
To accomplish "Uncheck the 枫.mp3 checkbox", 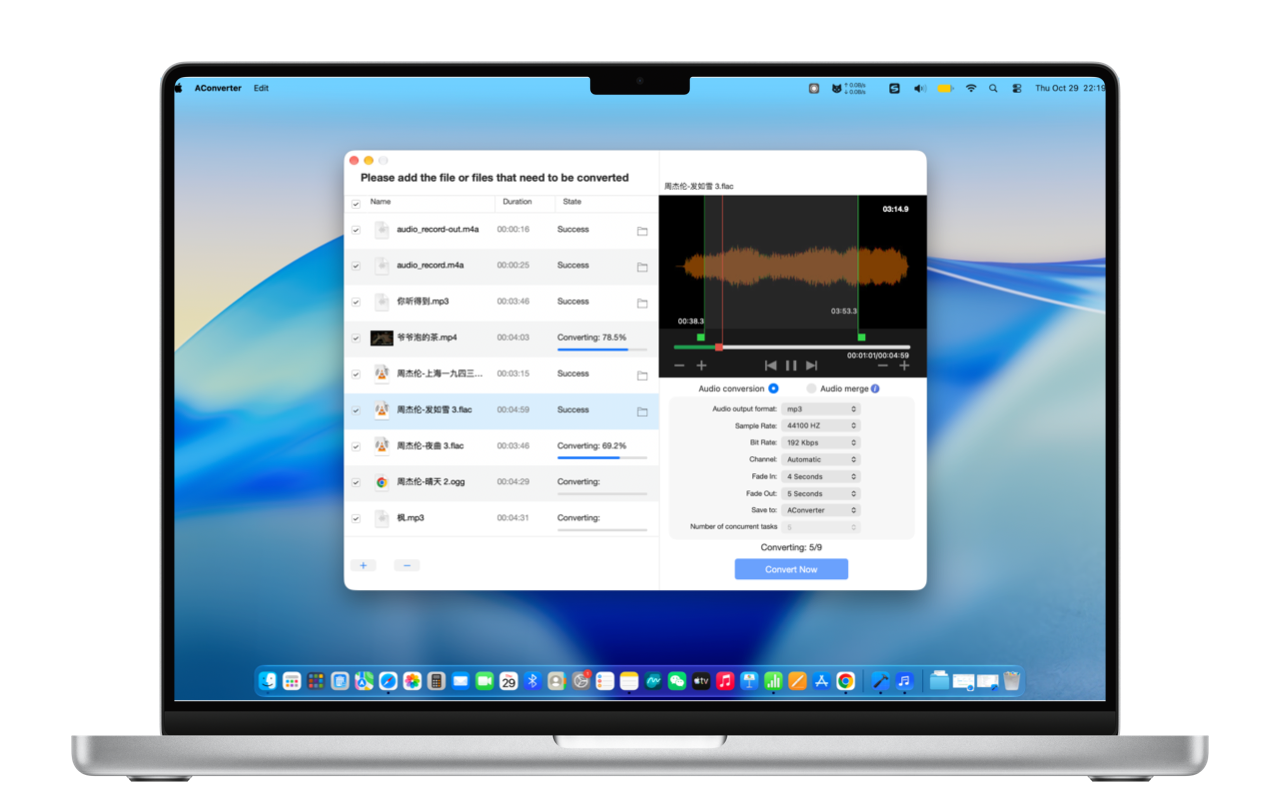I will pyautogui.click(x=356, y=519).
